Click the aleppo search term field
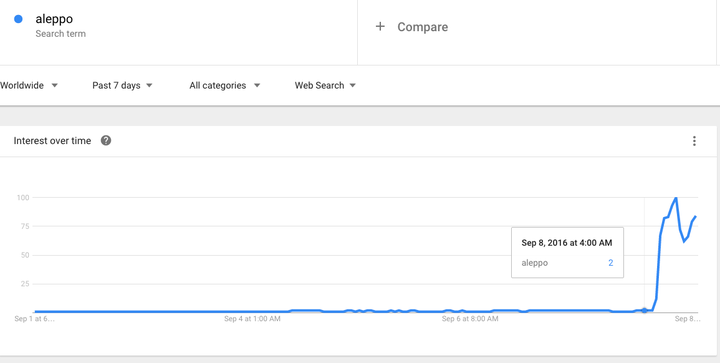Image resolution: width=720 pixels, height=363 pixels. coord(179,32)
